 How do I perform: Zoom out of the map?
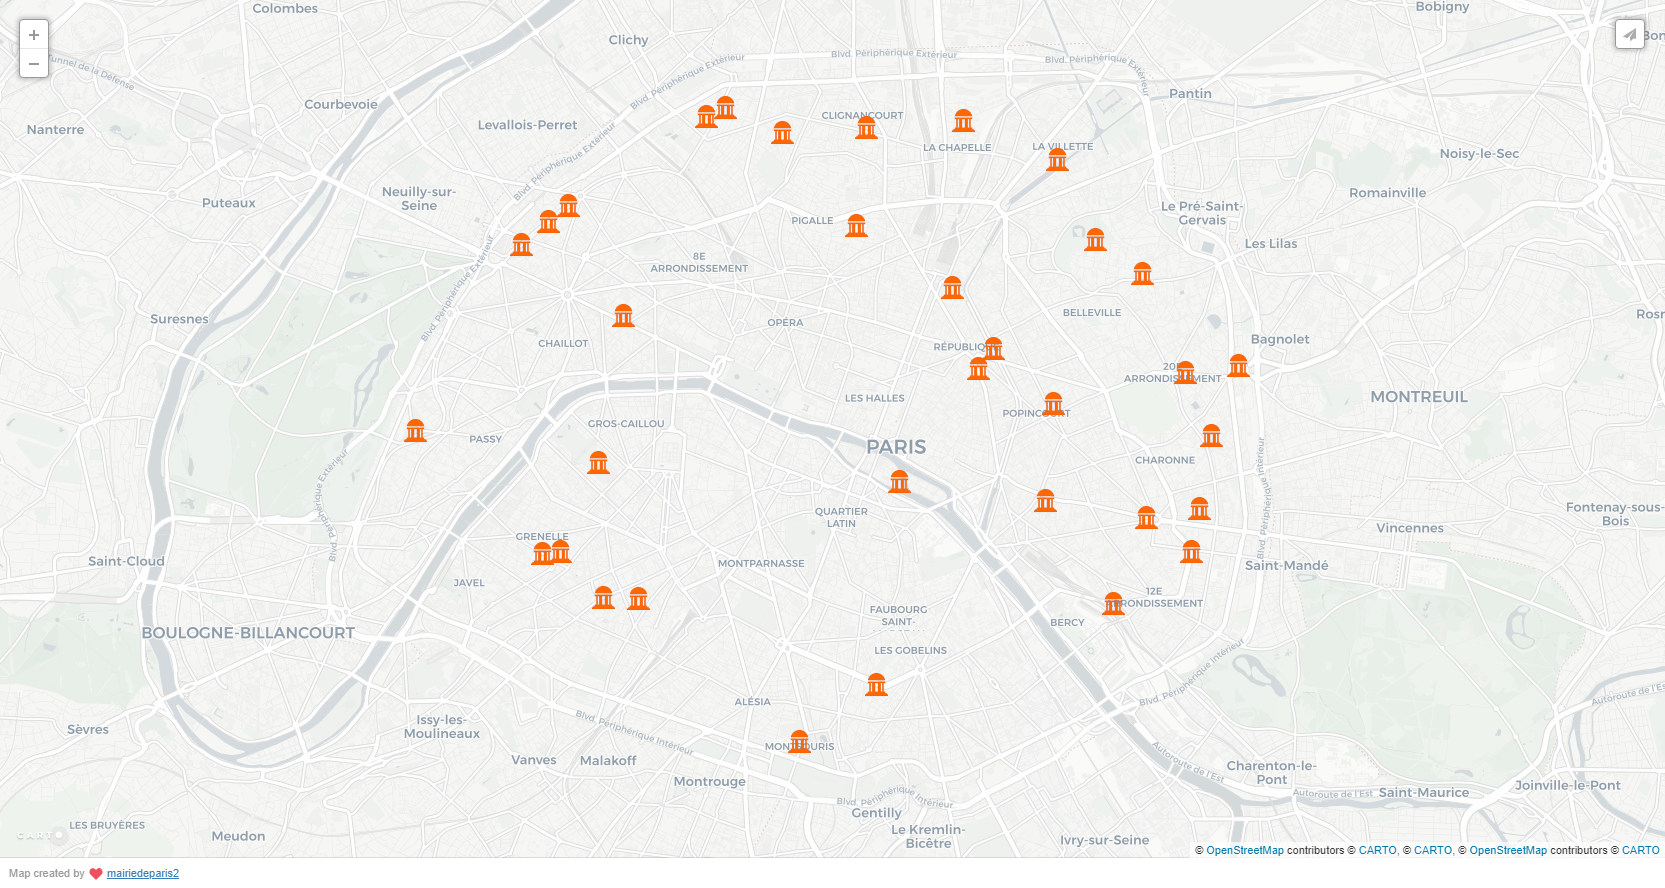click(x=34, y=64)
